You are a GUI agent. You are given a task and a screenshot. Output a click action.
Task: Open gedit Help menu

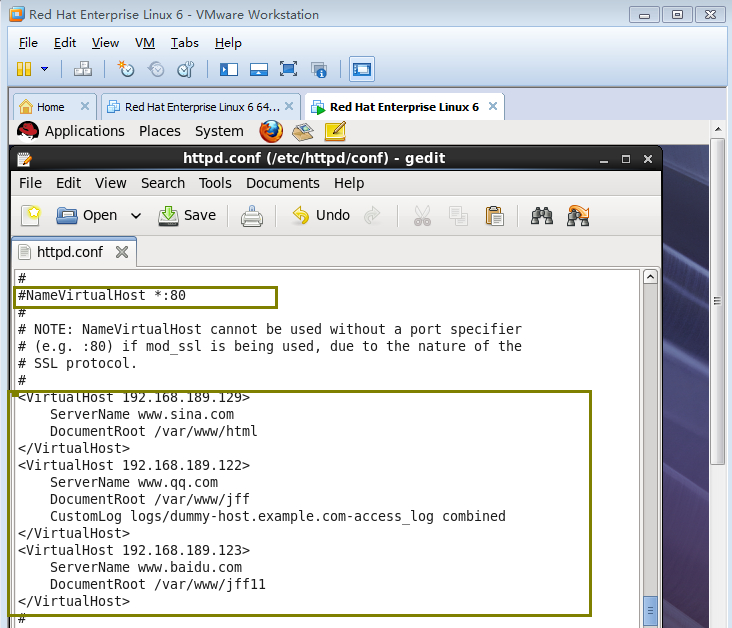click(x=349, y=183)
